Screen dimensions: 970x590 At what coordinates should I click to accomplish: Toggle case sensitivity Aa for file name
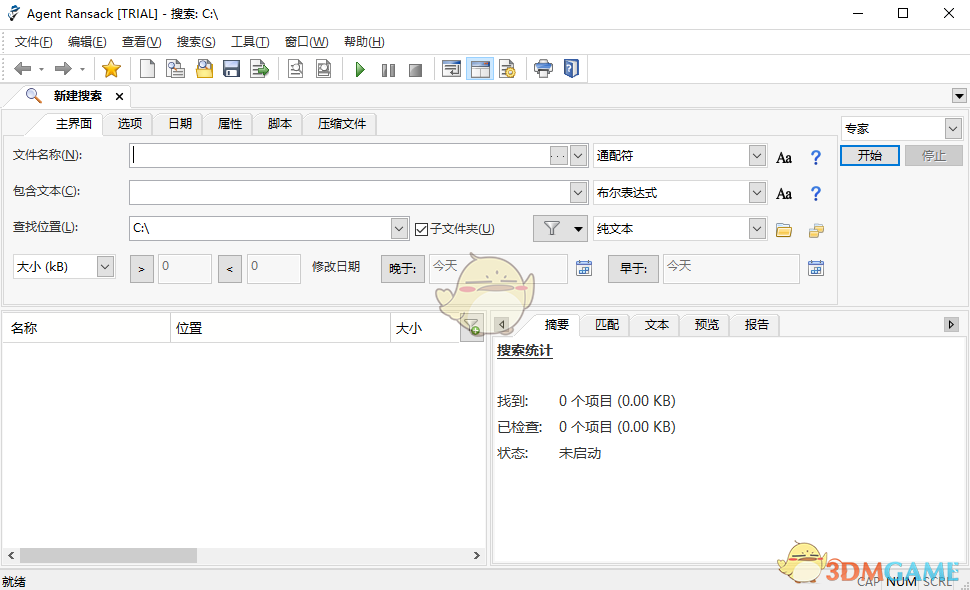point(784,157)
